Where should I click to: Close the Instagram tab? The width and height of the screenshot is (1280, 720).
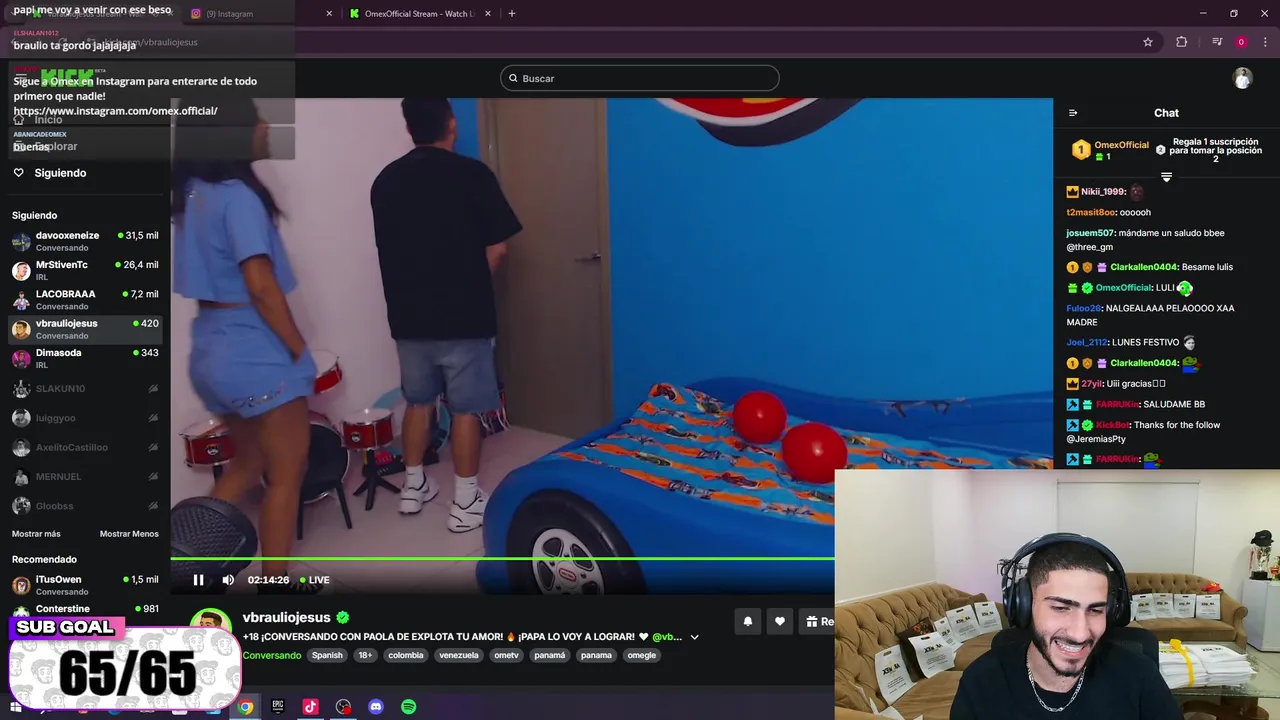click(x=329, y=14)
